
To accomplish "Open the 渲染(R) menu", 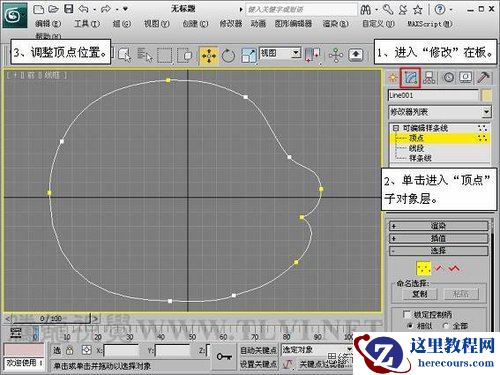I will click(x=335, y=24).
